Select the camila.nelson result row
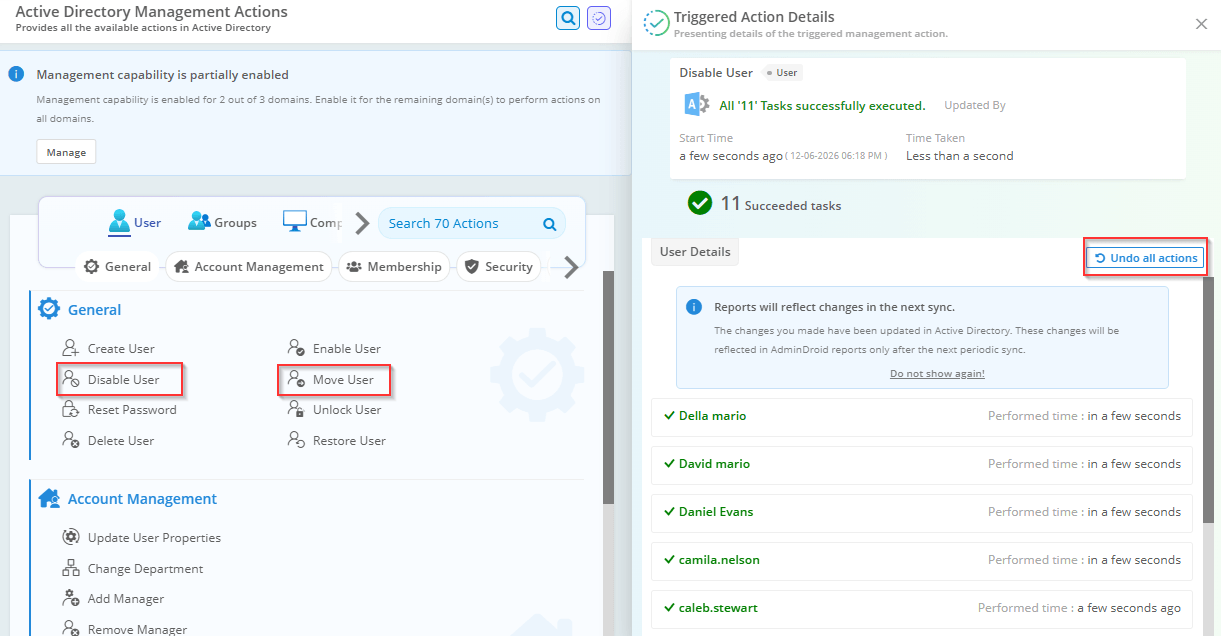This screenshot has height=636, width=1221. 922,560
